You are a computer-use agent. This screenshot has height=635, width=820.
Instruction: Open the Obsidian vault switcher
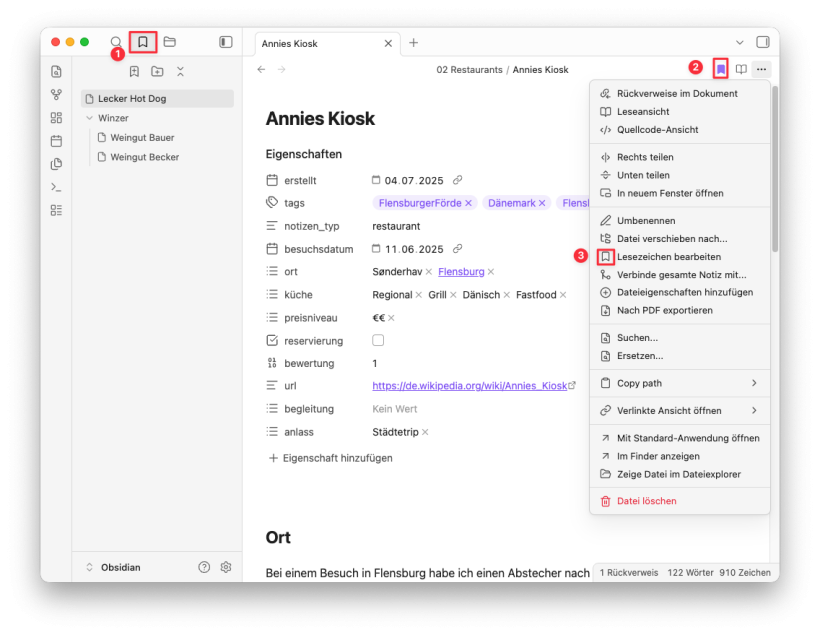[x=120, y=567]
